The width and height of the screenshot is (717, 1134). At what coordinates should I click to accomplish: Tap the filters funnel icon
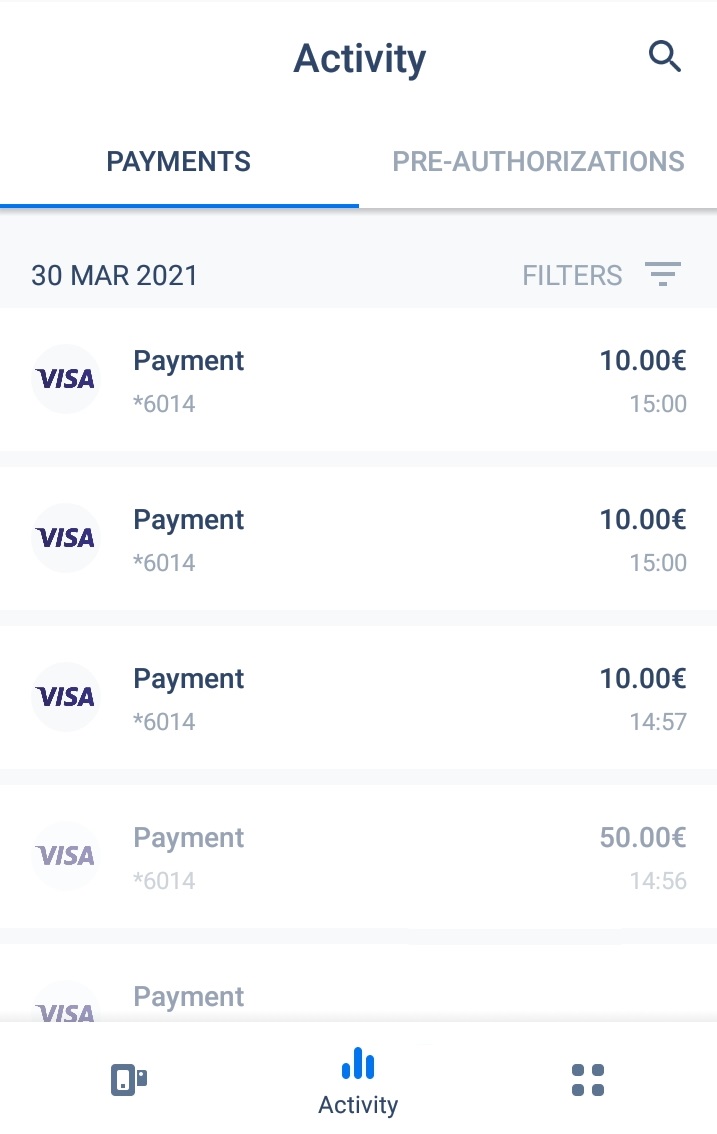coord(663,274)
